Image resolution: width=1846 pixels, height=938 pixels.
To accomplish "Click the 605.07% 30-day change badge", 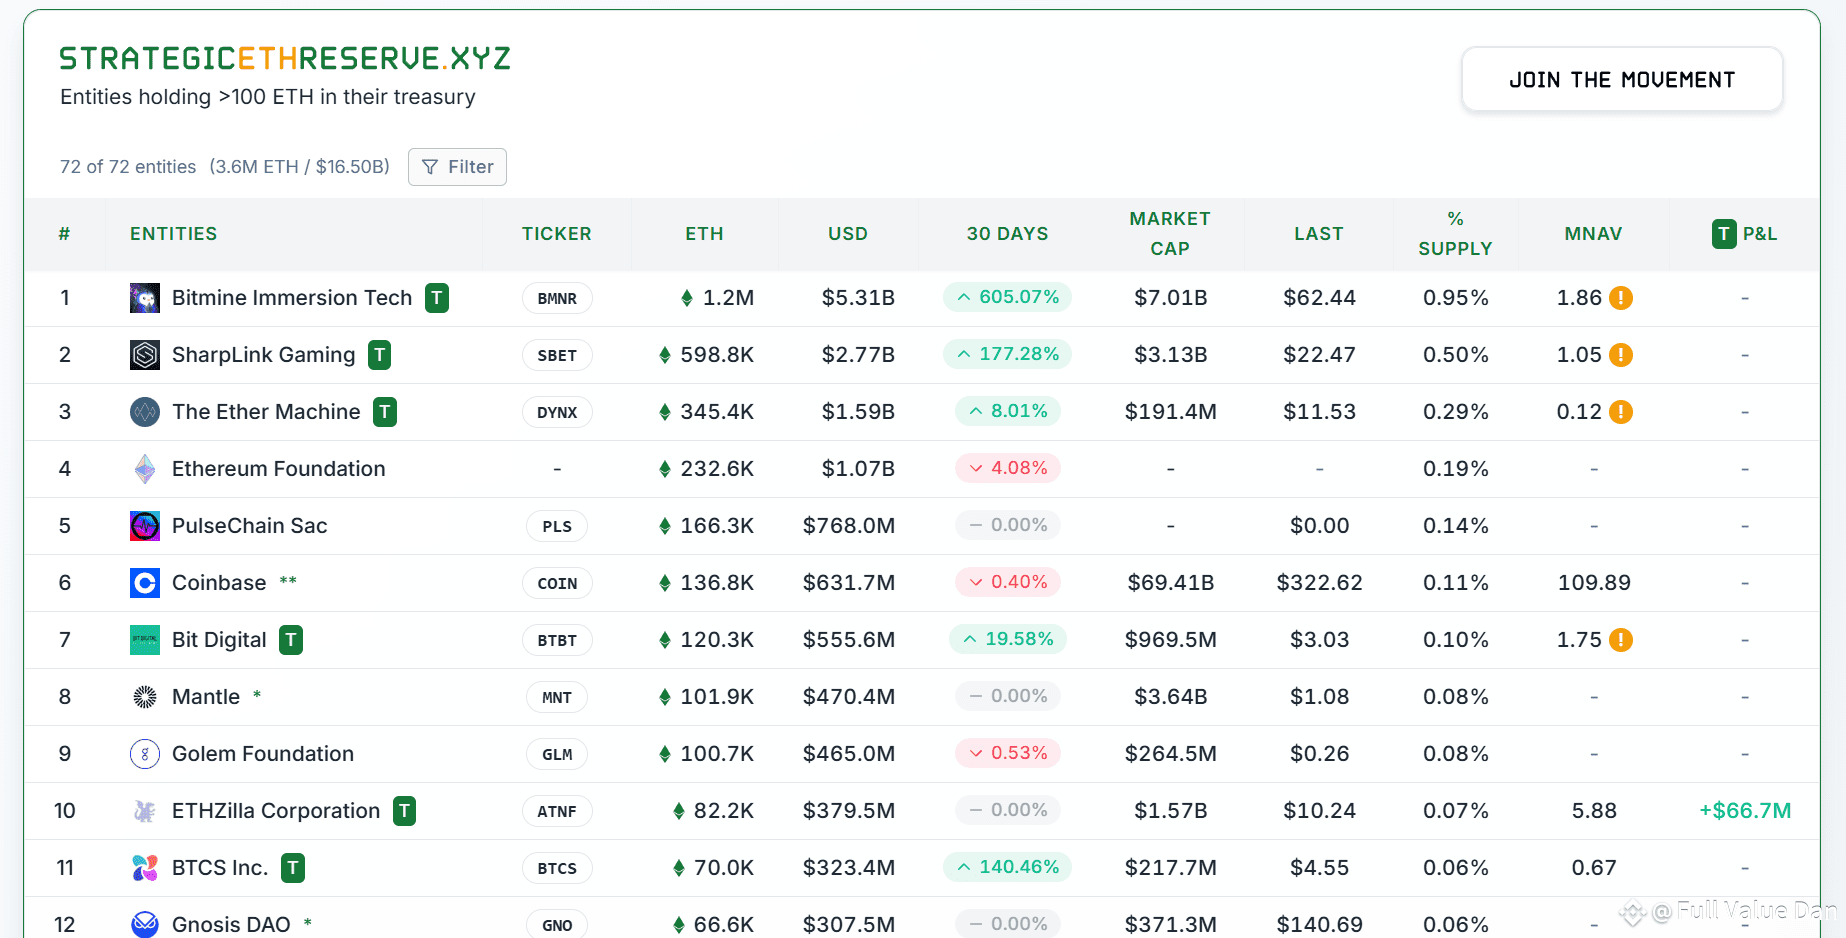I will [1007, 297].
